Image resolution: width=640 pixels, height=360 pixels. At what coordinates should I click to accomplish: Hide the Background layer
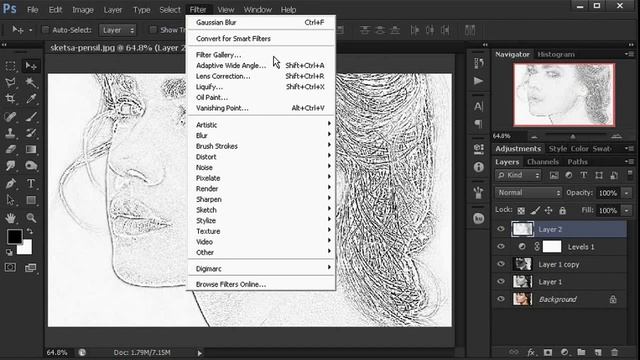pyautogui.click(x=501, y=299)
